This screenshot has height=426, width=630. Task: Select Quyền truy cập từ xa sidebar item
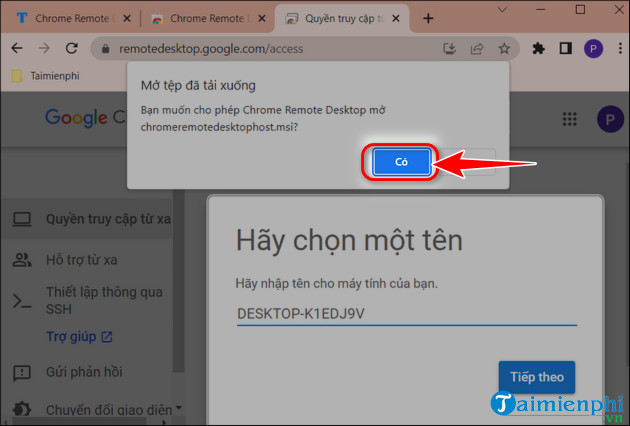coord(88,219)
